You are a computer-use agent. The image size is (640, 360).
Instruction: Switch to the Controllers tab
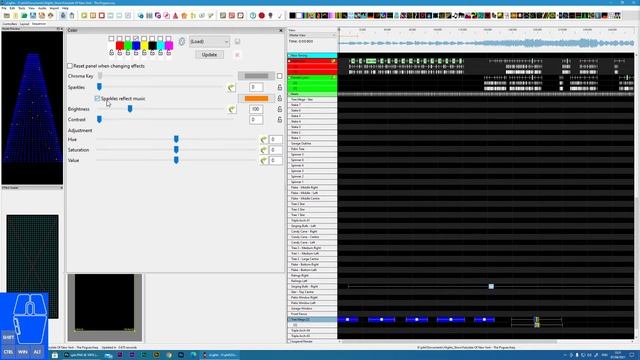click(10, 24)
